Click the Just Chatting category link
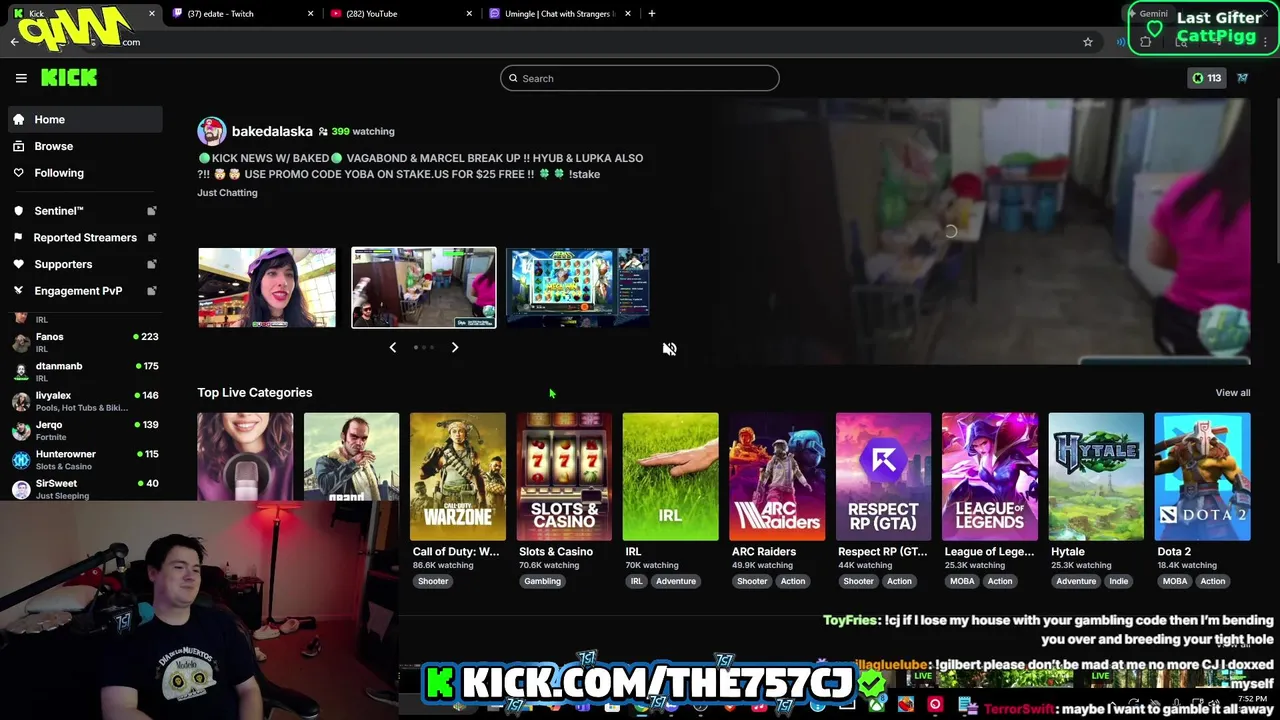 click(227, 192)
